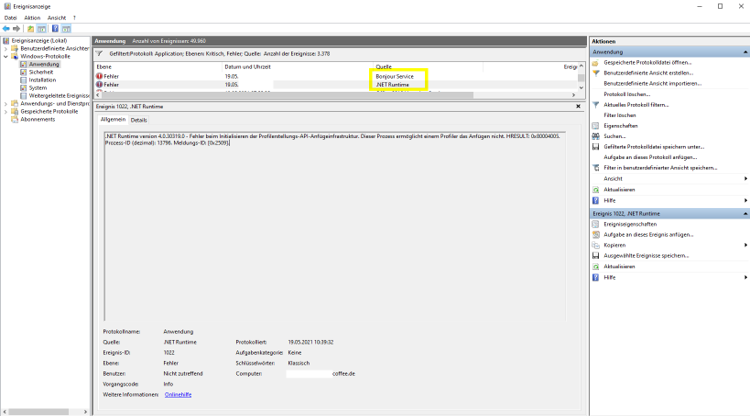
Task: Select the Bonjour Service error row
Action: point(336,77)
